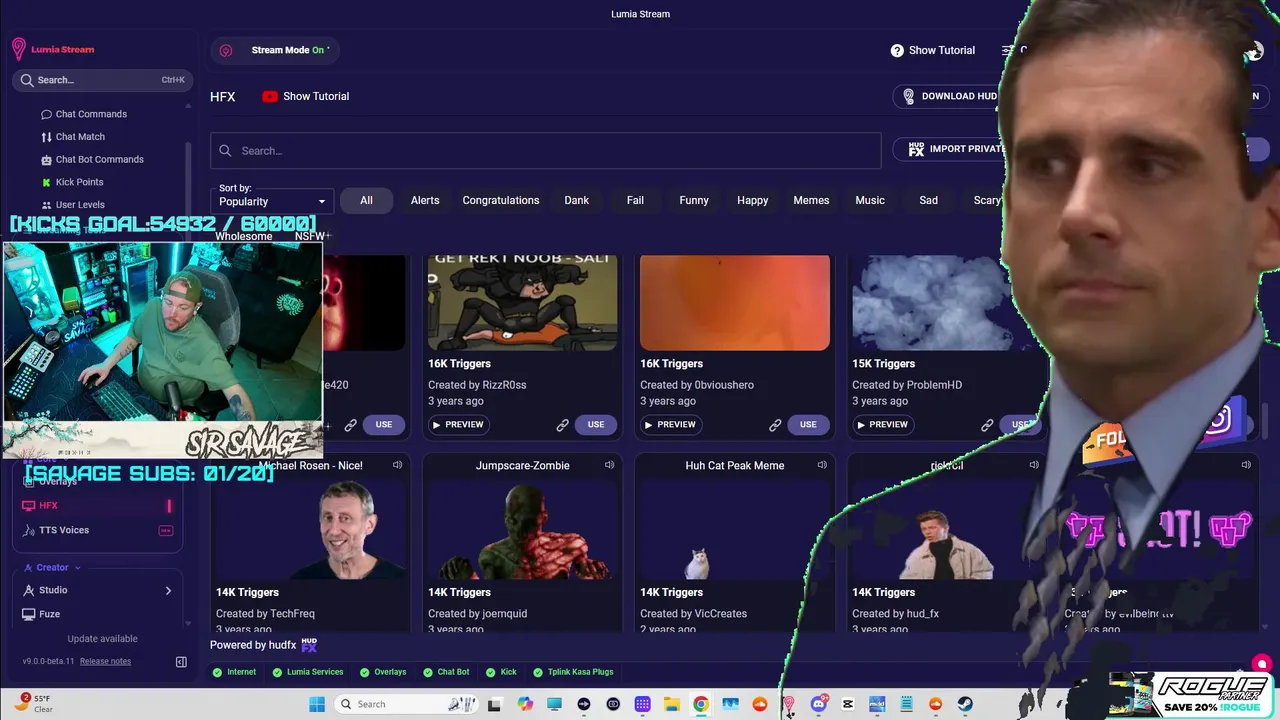1280x720 pixels.
Task: Open Google Chrome from taskbar
Action: coord(701,704)
